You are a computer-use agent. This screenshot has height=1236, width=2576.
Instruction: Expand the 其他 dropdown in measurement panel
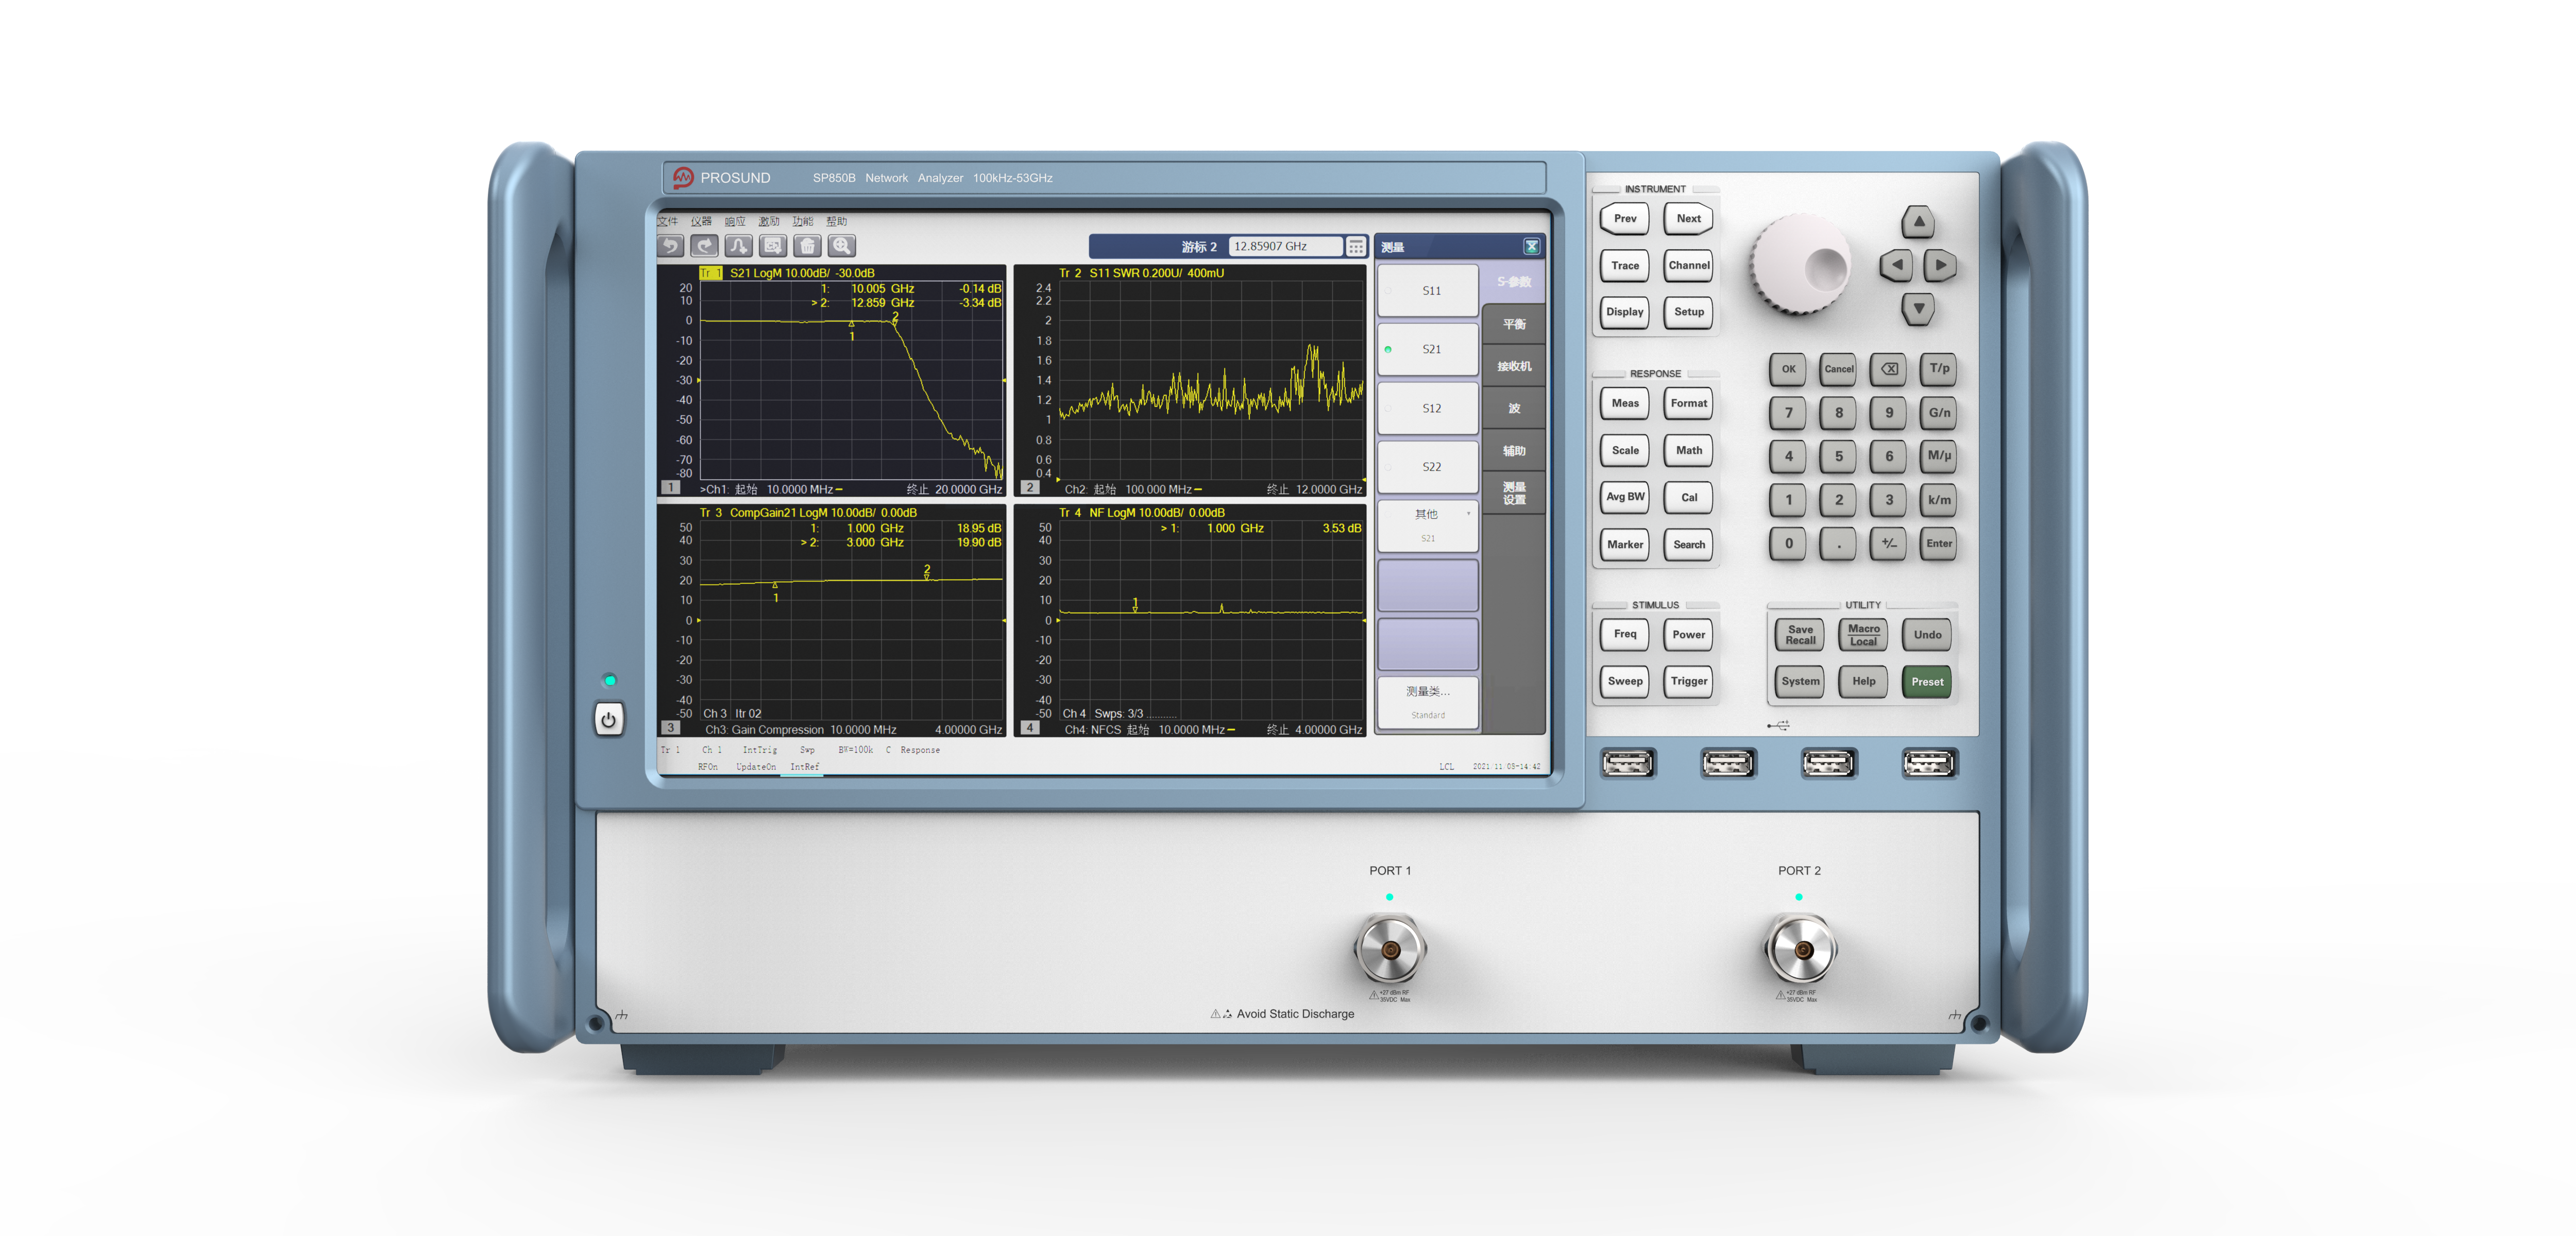coord(1428,524)
